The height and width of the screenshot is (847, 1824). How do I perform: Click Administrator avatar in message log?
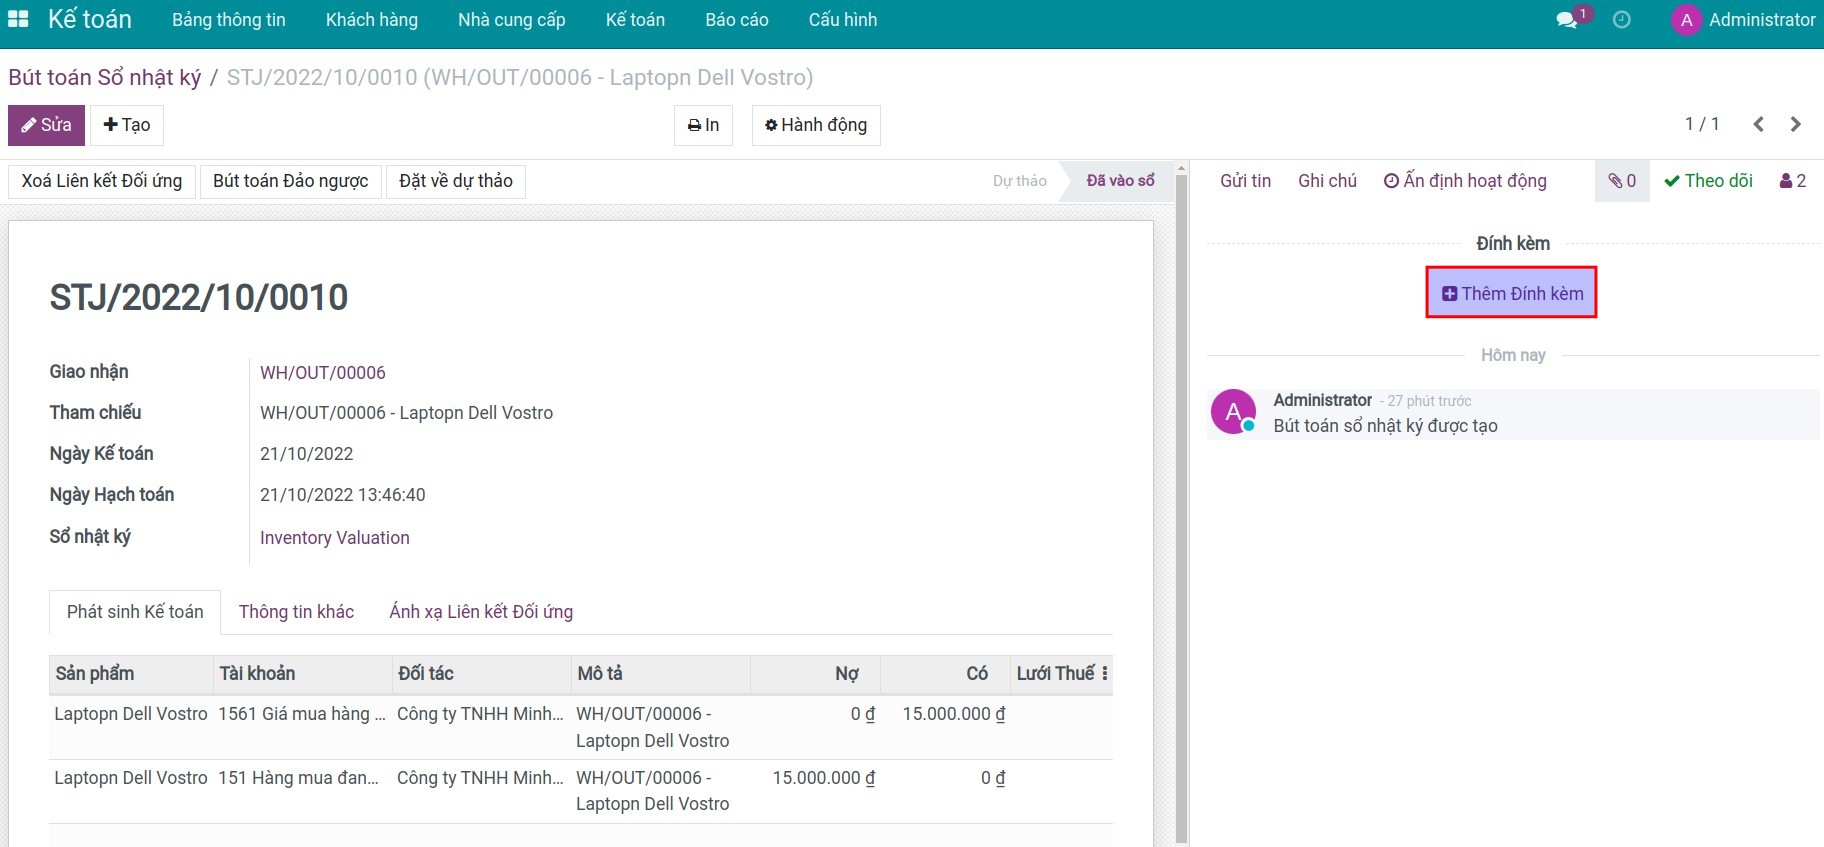click(x=1233, y=412)
